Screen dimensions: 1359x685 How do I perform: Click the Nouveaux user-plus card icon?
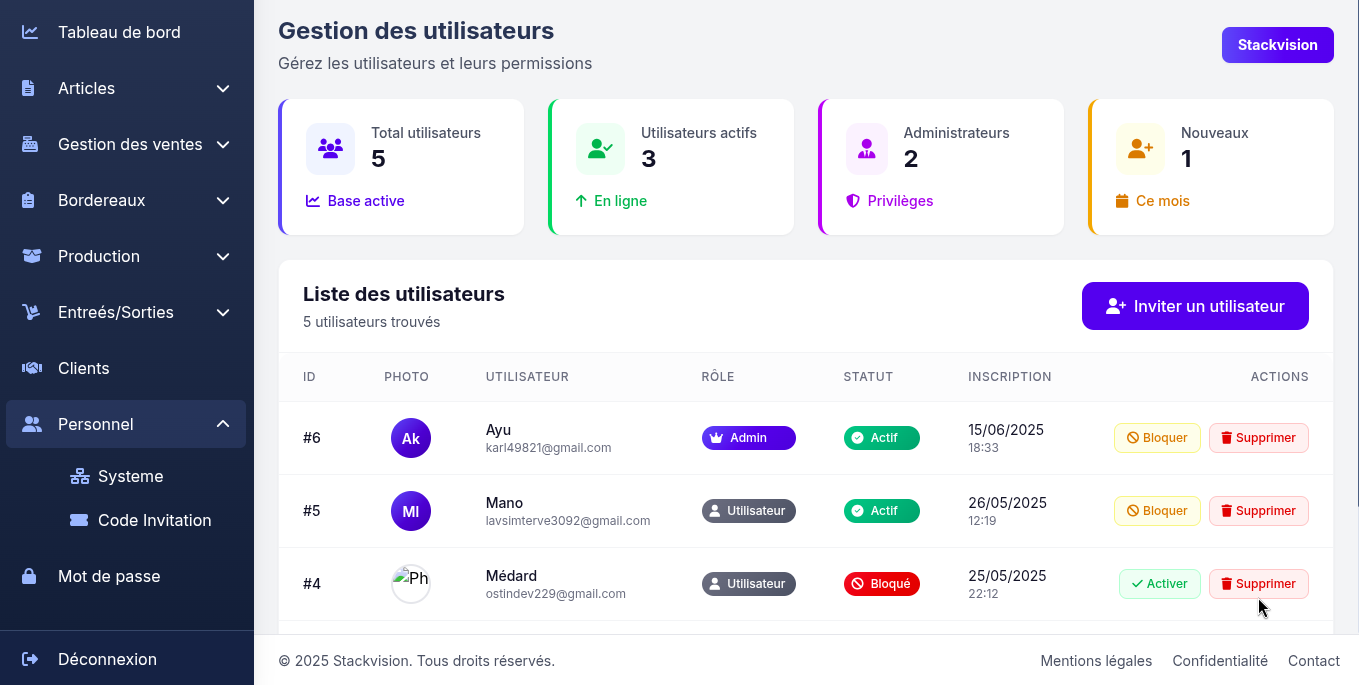[x=1140, y=149]
